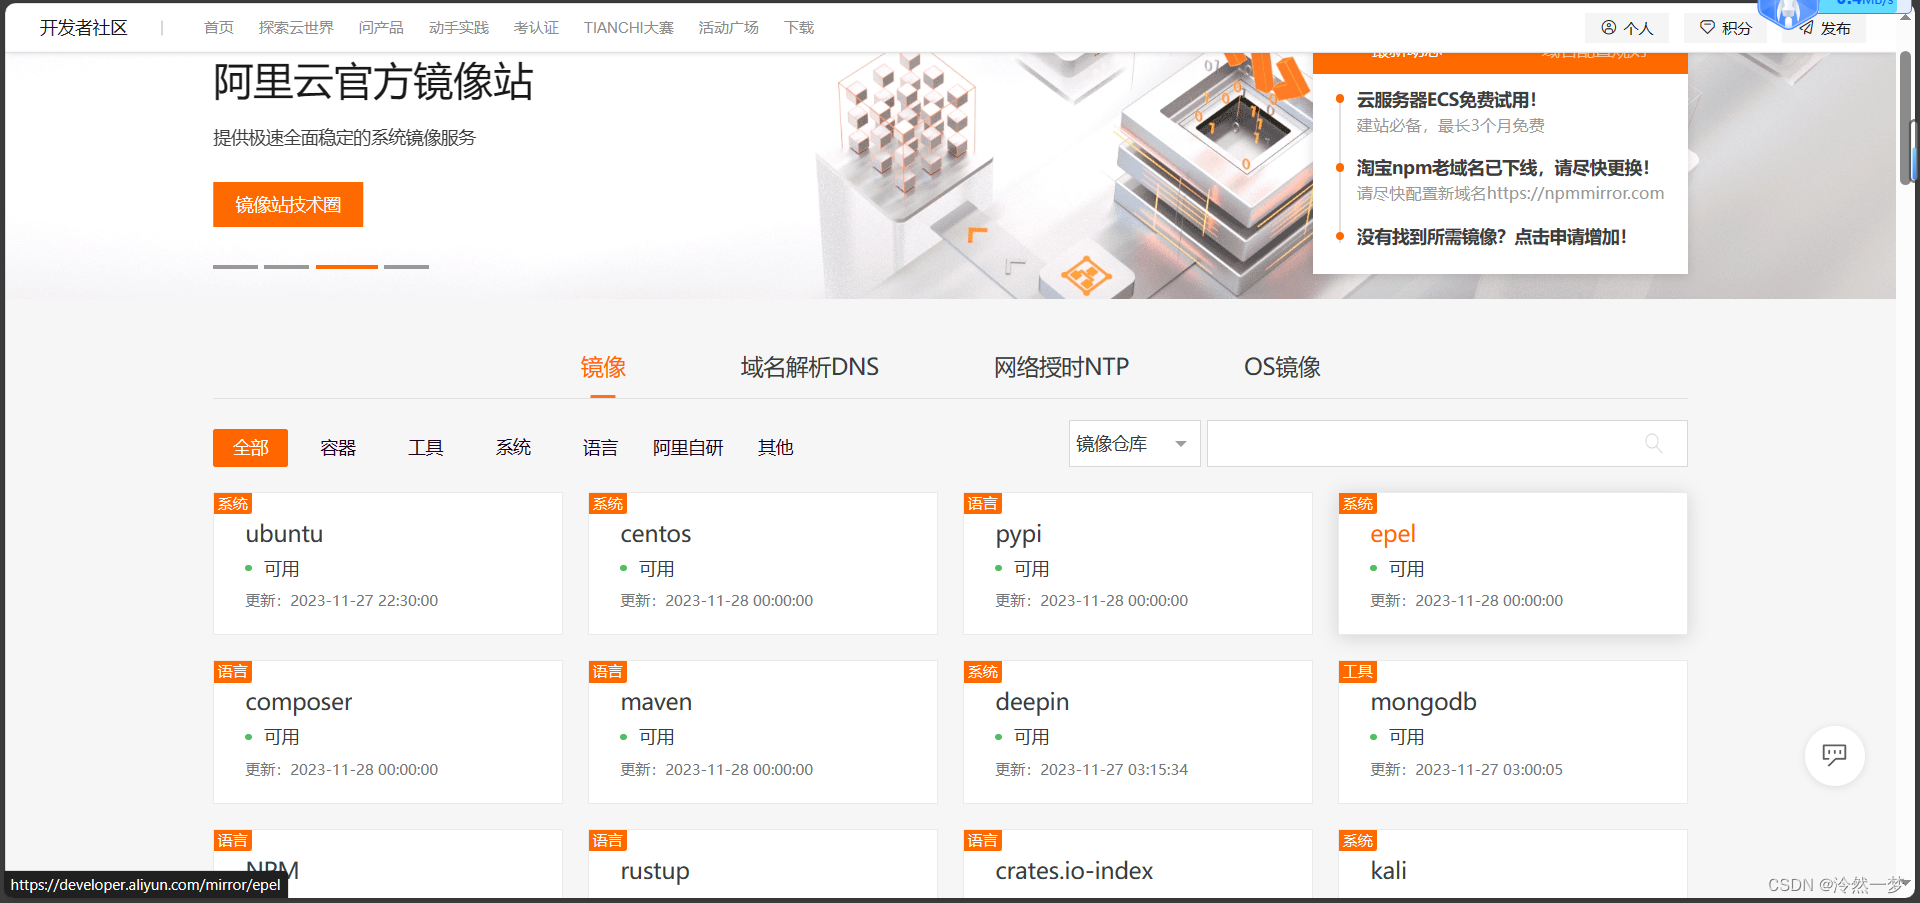Viewport: 1920px width, 903px height.
Task: Click deepin update time 2023-11-27 03:15:34
Action: pyautogui.click(x=1114, y=770)
